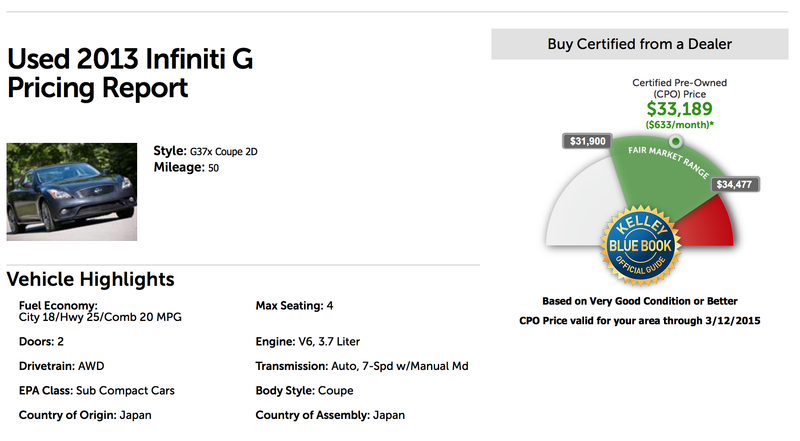This screenshot has width=800, height=441.
Task: Click the Body Style: Coupe entry
Action: pyautogui.click(x=305, y=390)
